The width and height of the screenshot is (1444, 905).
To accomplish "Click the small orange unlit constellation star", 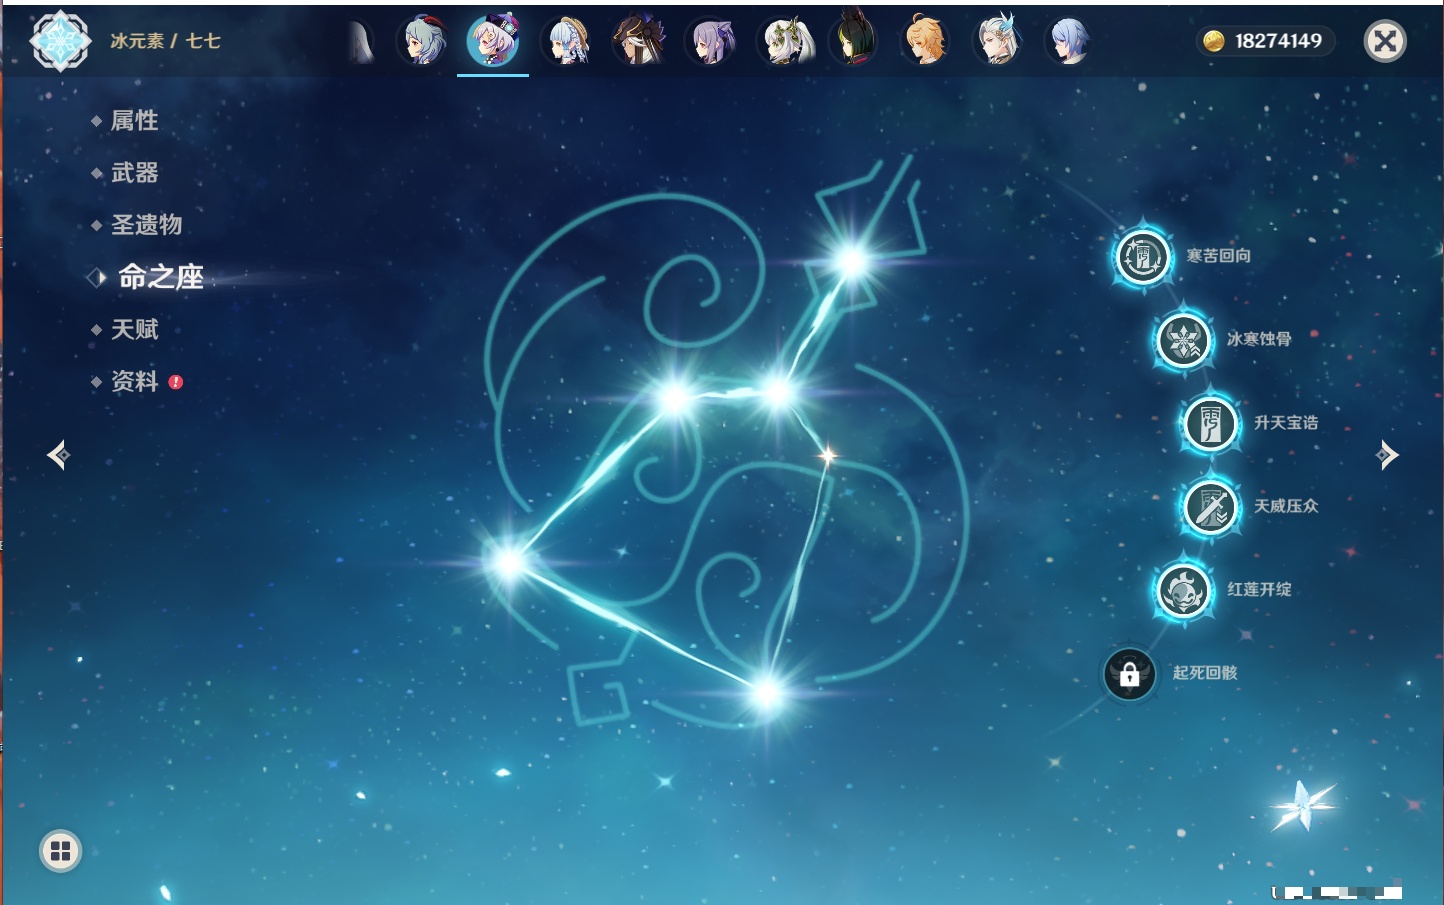I will pyautogui.click(x=827, y=456).
